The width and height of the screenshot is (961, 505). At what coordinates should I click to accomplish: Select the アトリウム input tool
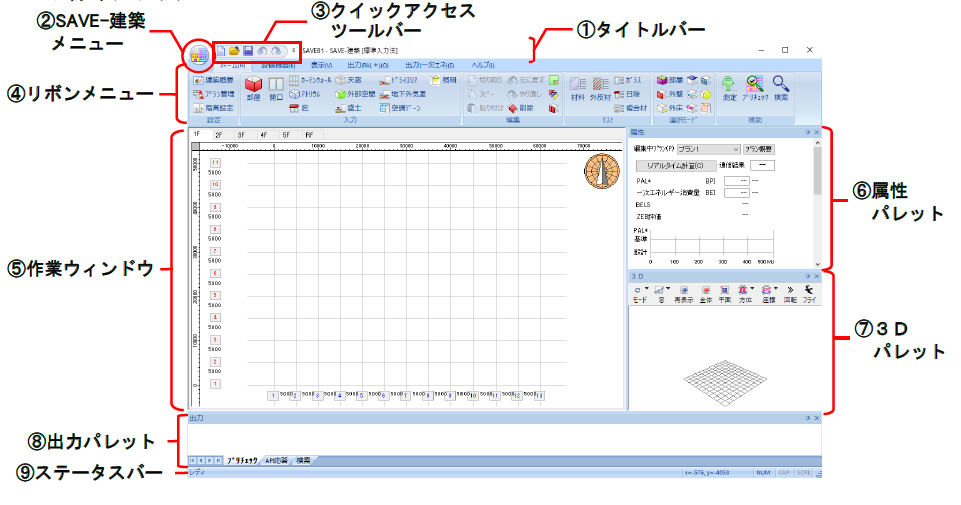click(x=305, y=94)
